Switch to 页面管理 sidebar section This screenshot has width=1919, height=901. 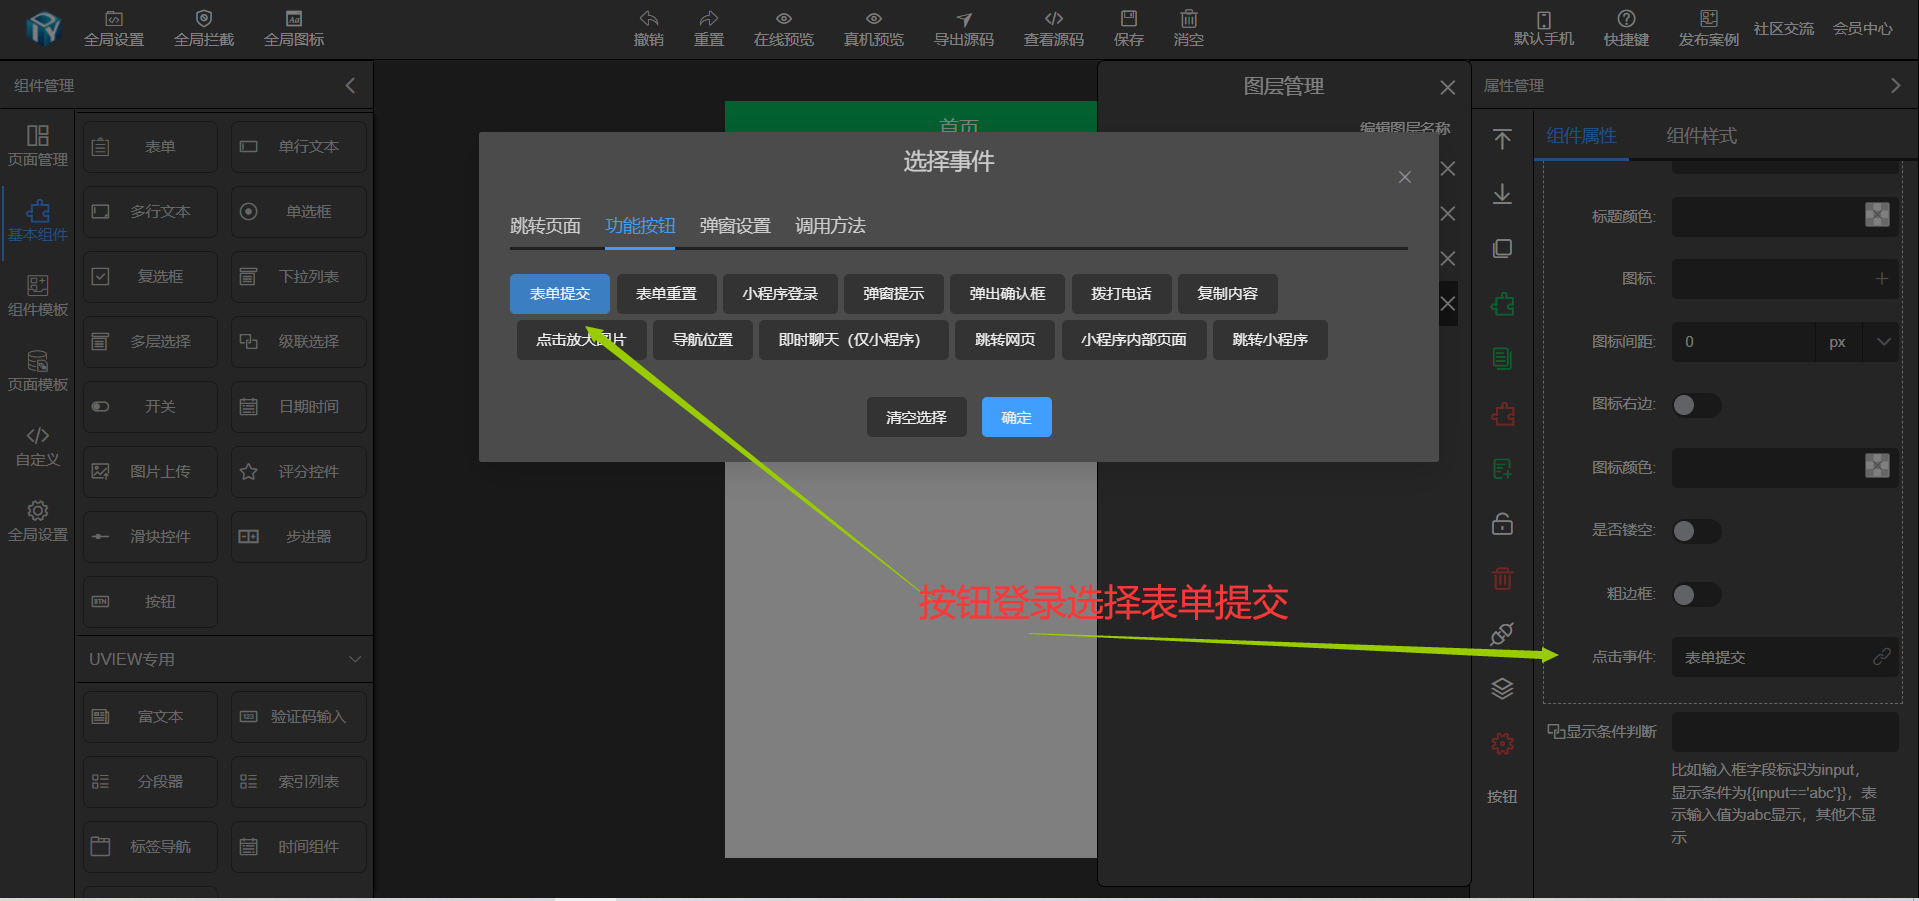coord(38,146)
